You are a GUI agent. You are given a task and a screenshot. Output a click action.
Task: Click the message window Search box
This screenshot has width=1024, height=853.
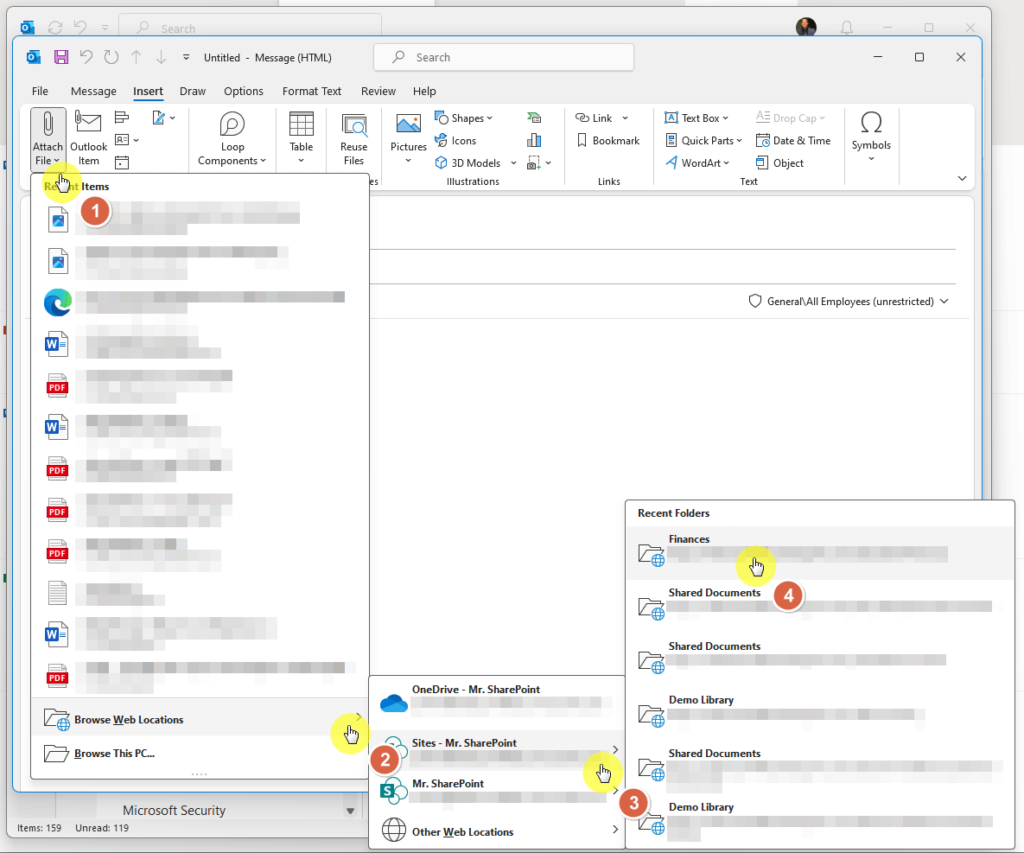coord(504,57)
